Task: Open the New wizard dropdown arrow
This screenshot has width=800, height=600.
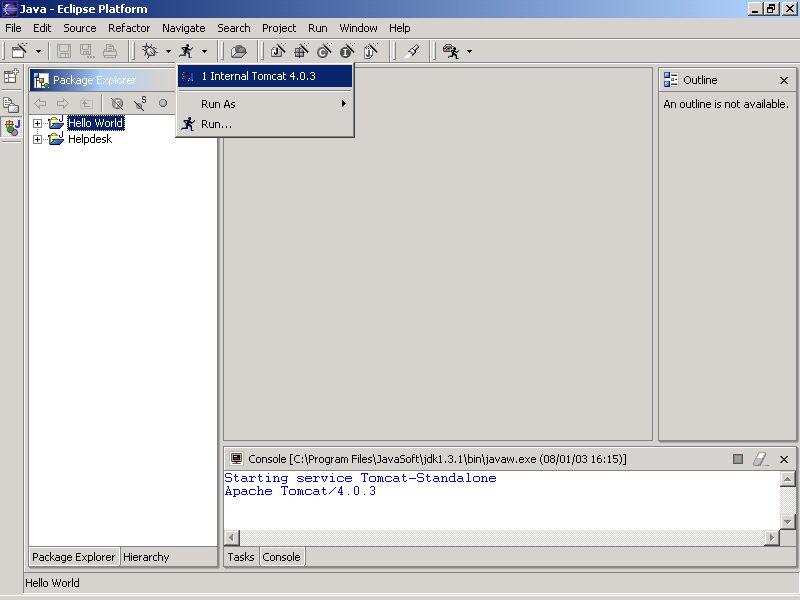Action: (38, 52)
